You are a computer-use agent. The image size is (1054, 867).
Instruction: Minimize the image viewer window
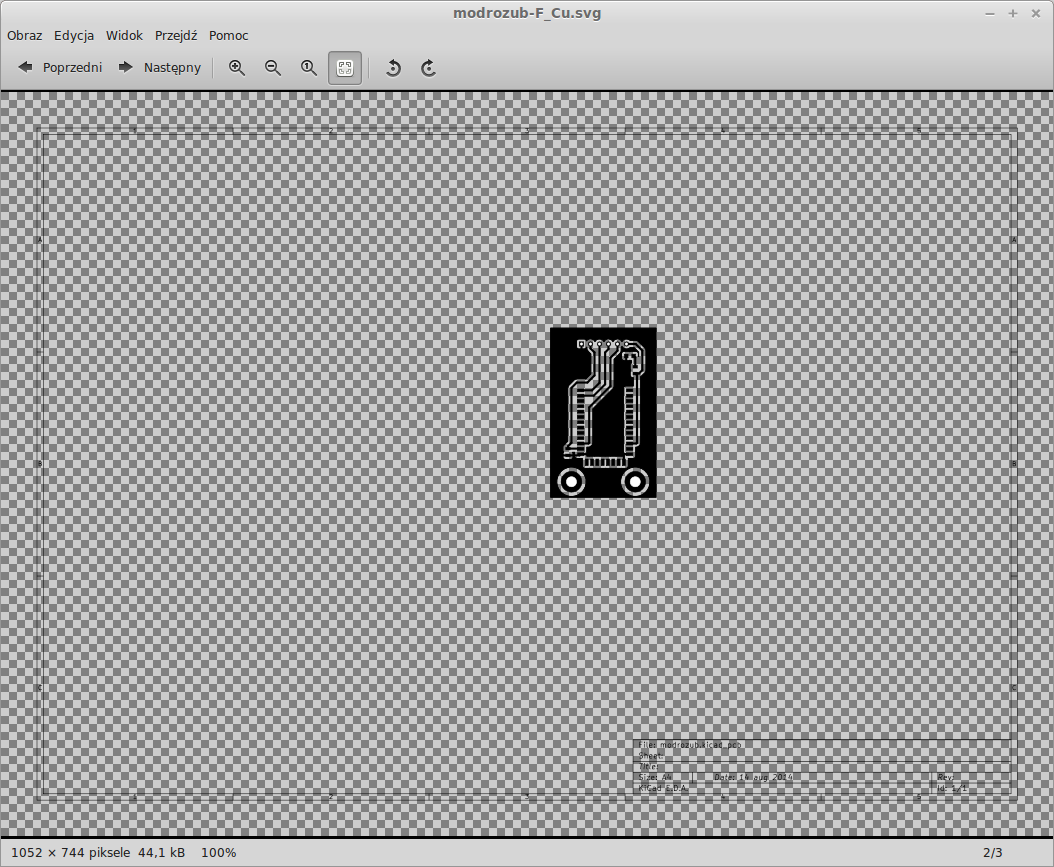[x=990, y=13]
